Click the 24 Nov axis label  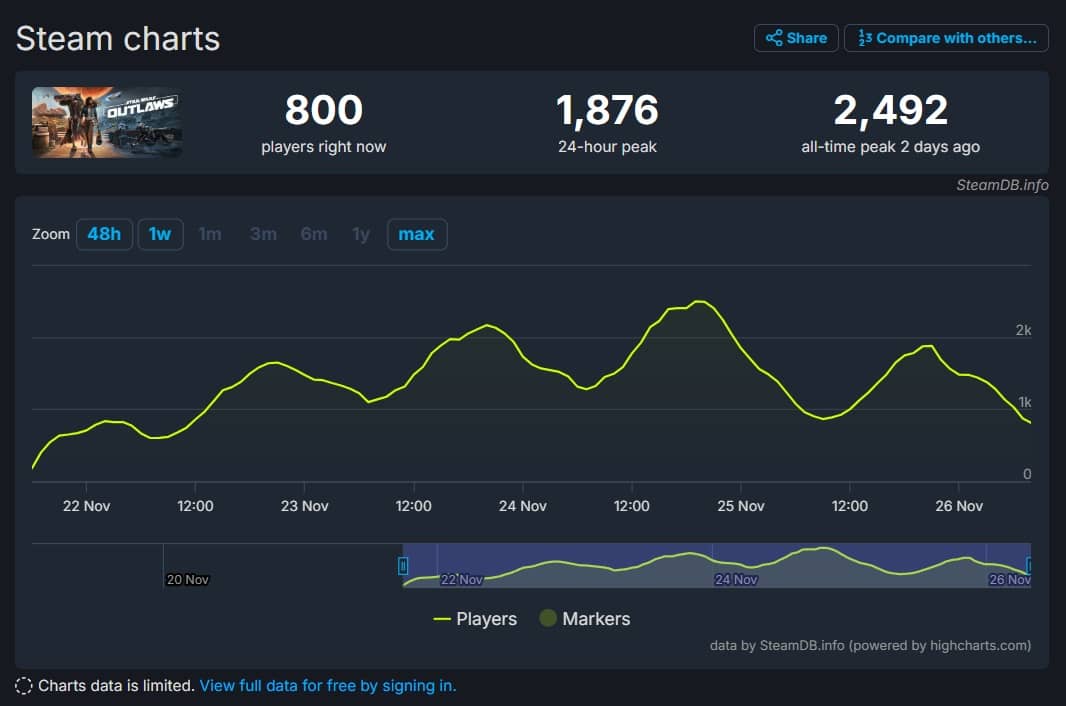coord(523,506)
